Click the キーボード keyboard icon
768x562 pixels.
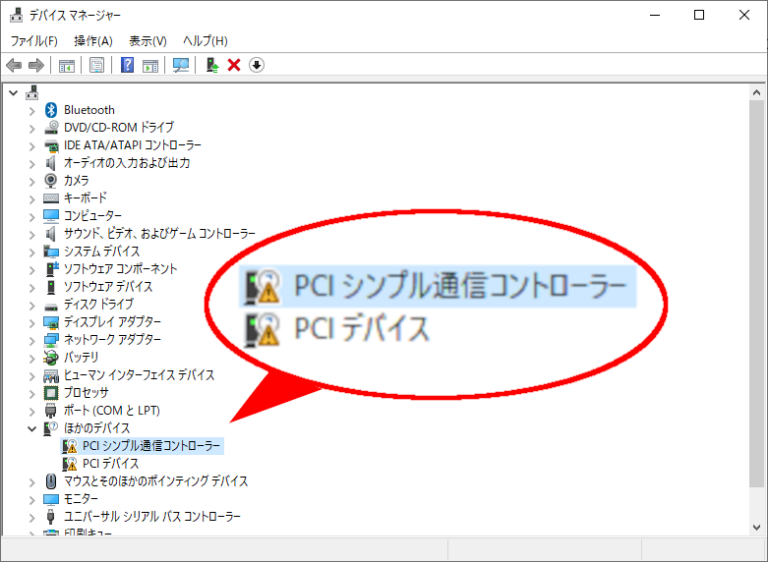point(51,198)
